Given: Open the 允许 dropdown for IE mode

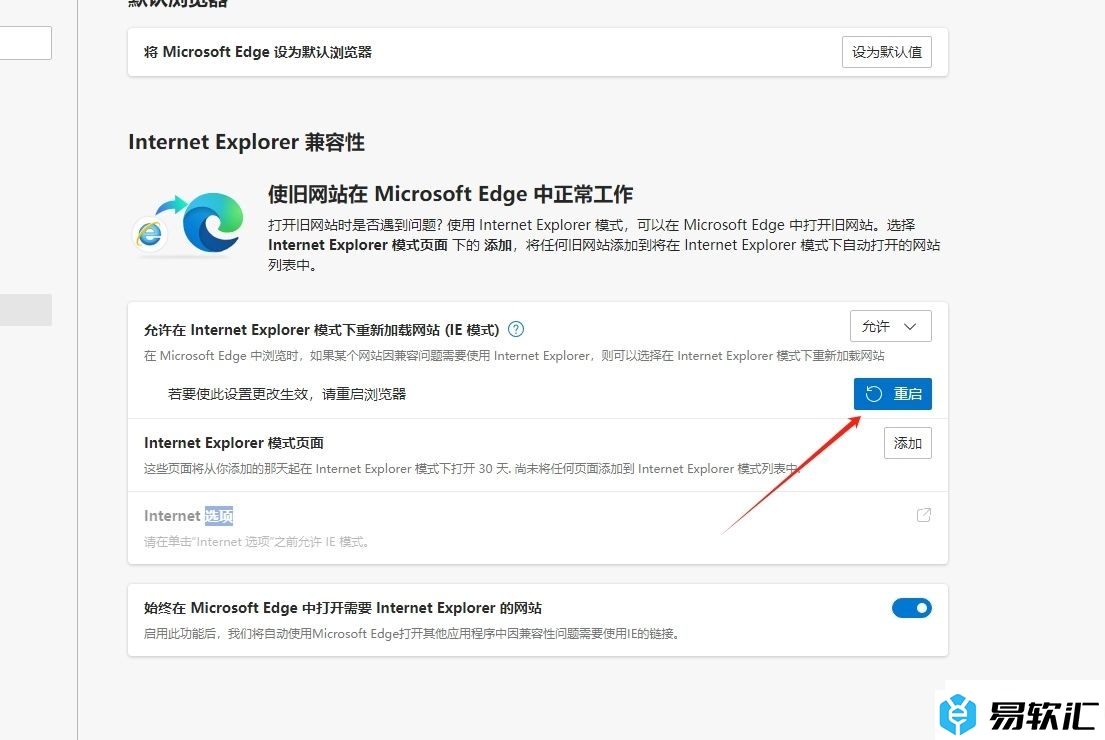Looking at the screenshot, I should click(x=891, y=326).
